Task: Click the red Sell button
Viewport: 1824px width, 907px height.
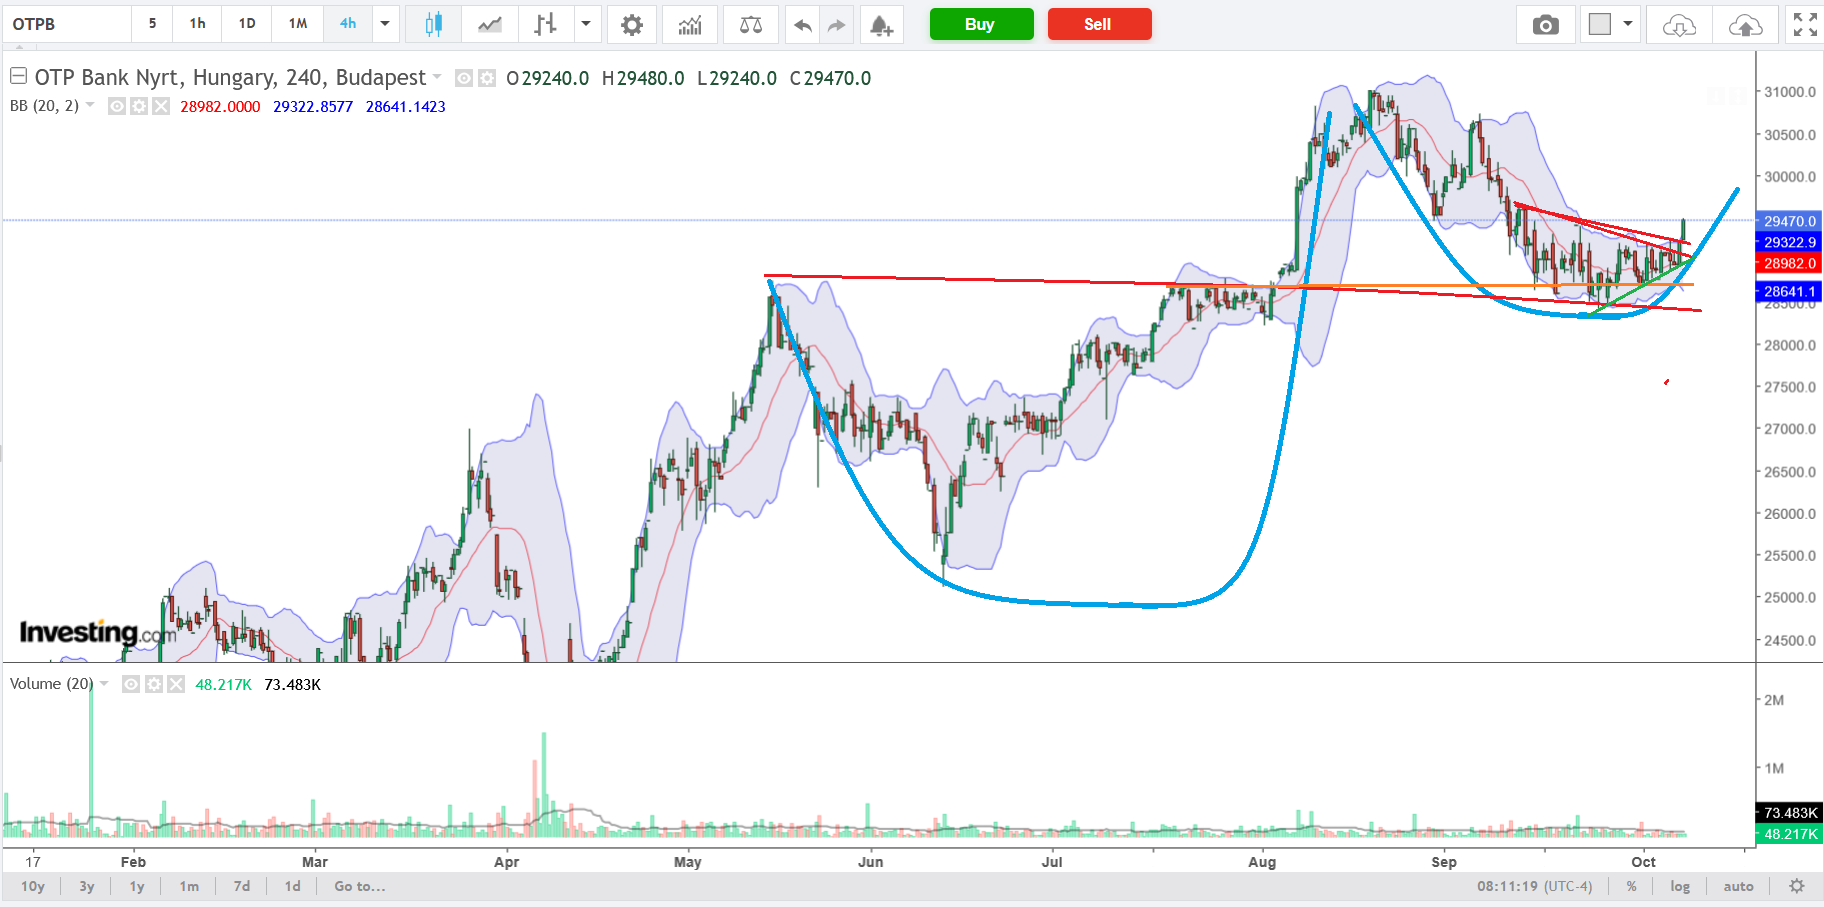Action: pyautogui.click(x=1098, y=24)
